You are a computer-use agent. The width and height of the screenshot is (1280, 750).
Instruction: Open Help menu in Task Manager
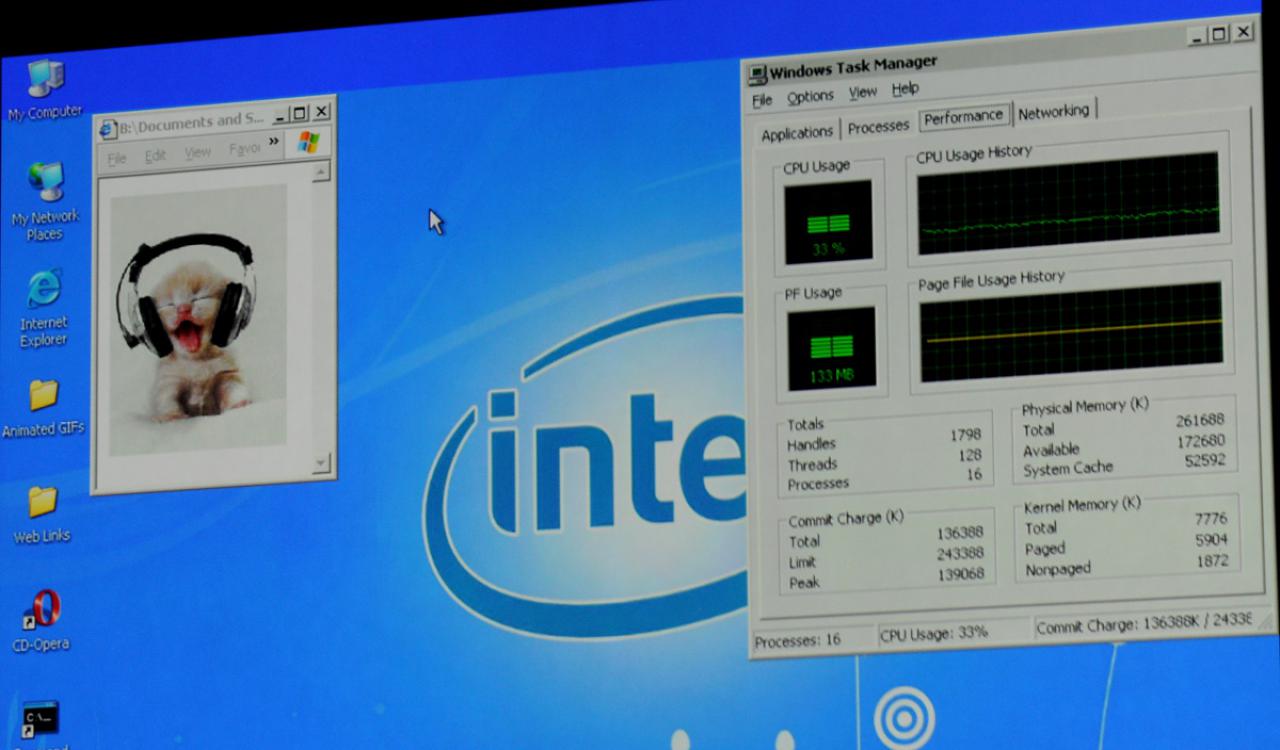point(905,89)
